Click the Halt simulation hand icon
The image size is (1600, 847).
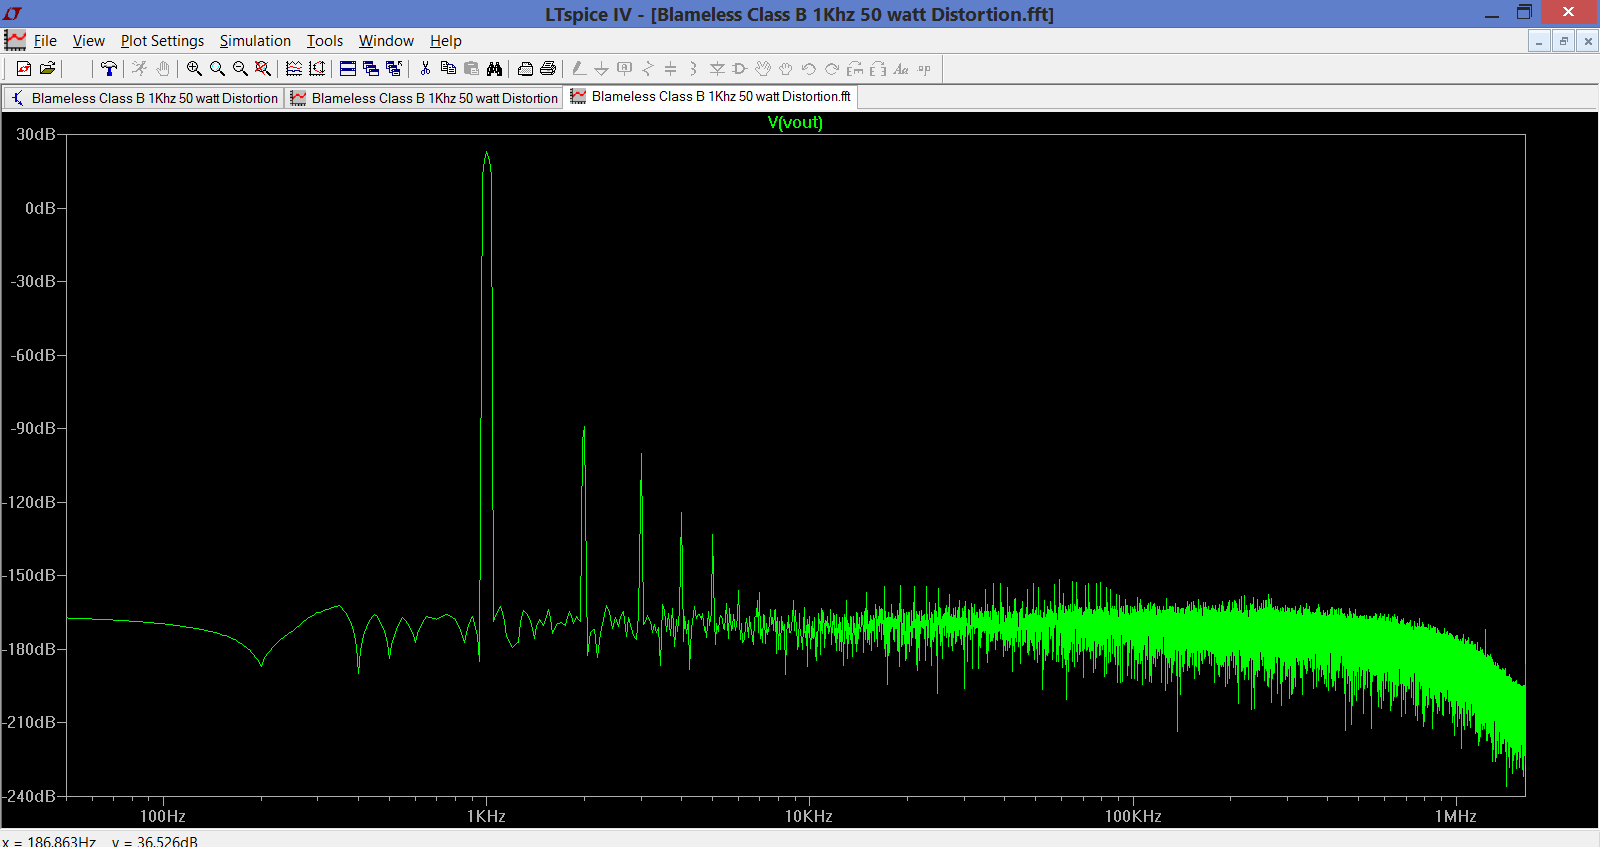tap(162, 69)
